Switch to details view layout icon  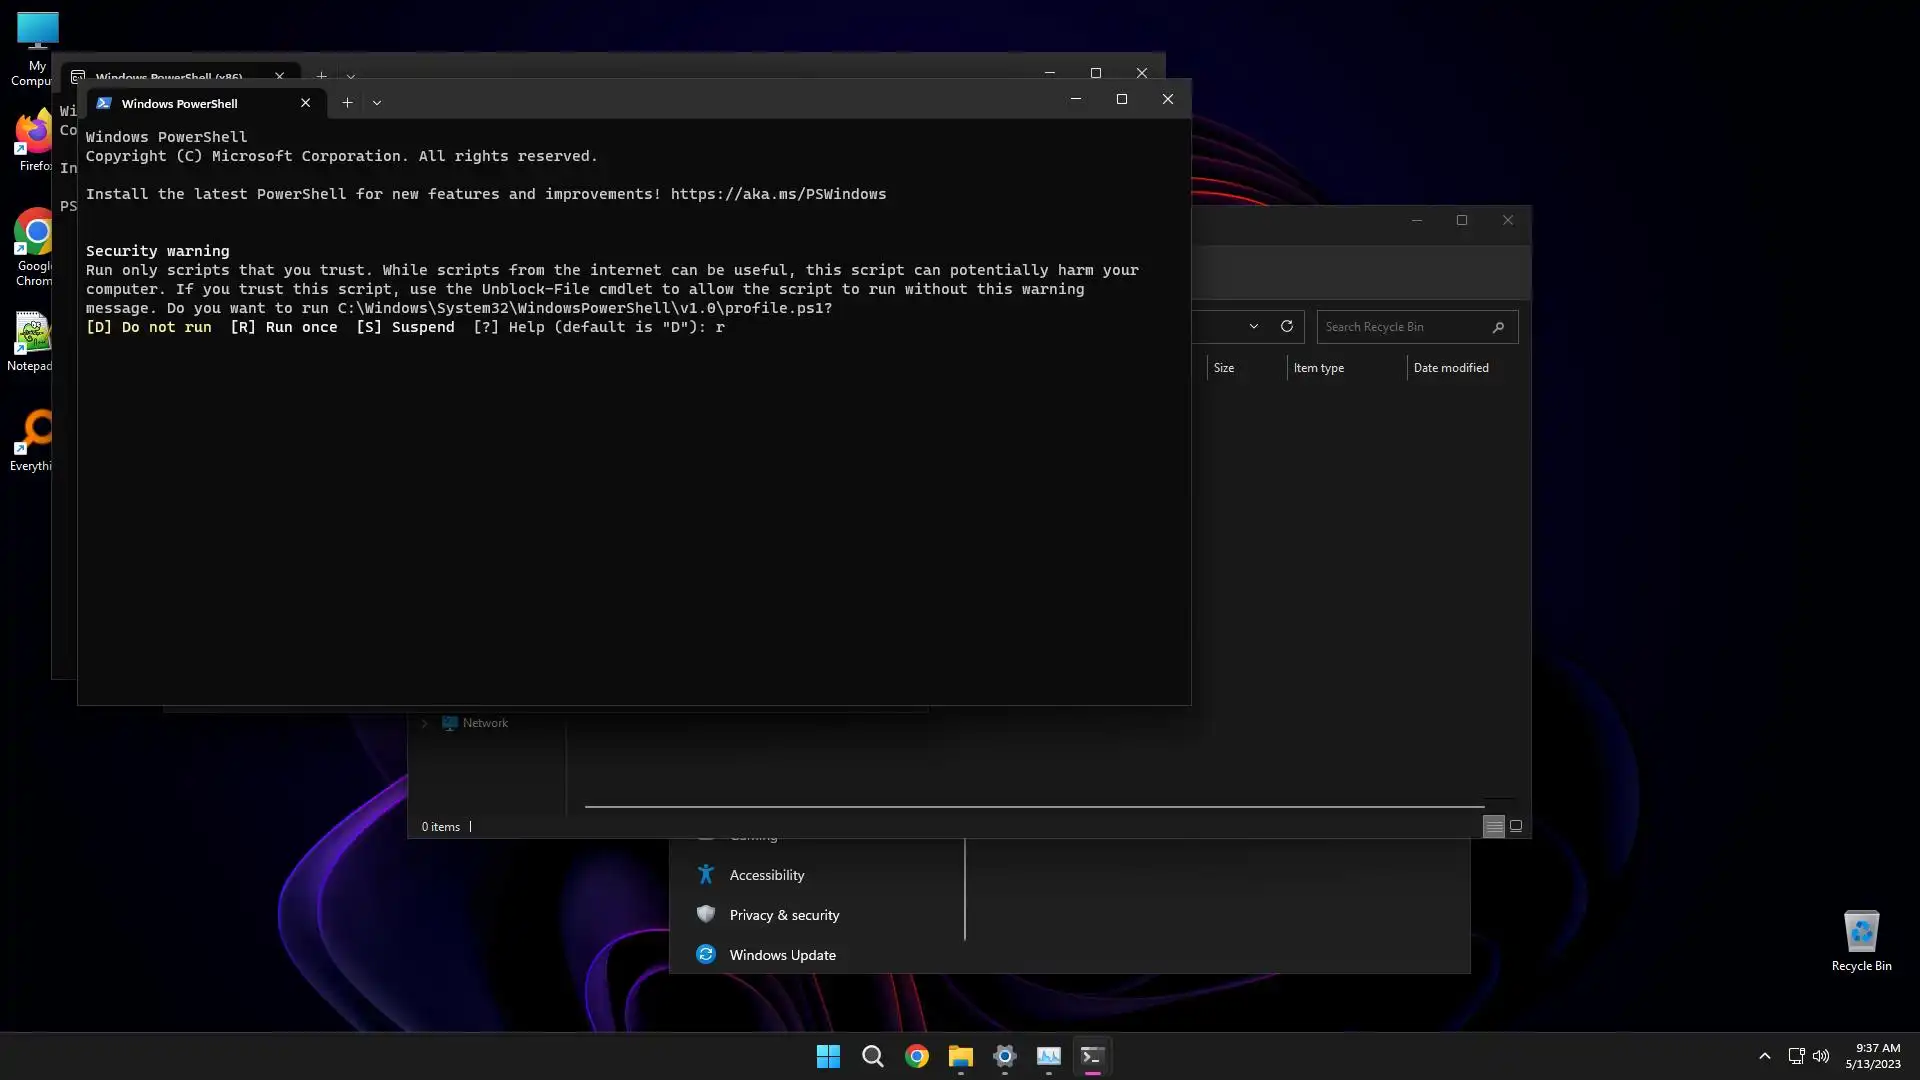point(1493,826)
